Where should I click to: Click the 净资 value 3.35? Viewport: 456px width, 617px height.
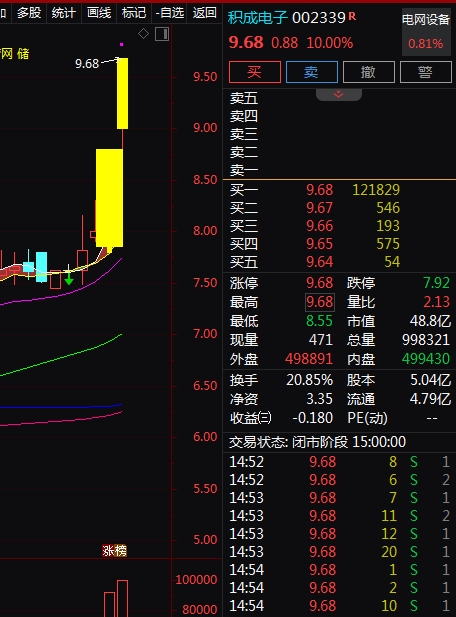click(x=319, y=399)
